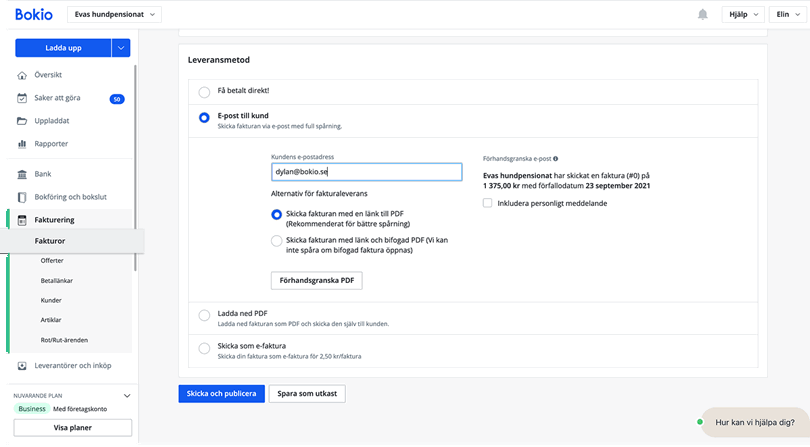Open the Elin user dropdown
This screenshot has width=810, height=447.
[x=787, y=14]
